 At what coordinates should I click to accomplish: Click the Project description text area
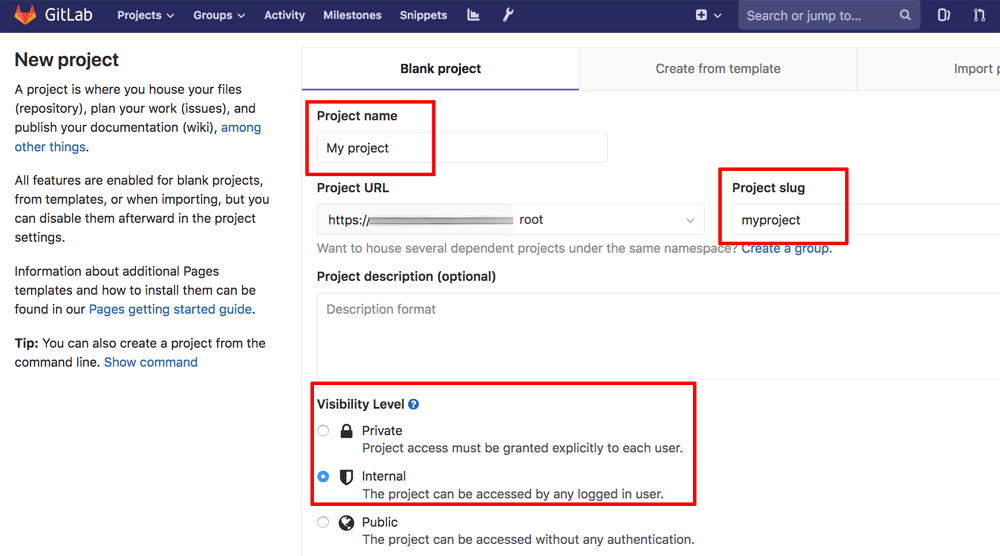[x=650, y=335]
